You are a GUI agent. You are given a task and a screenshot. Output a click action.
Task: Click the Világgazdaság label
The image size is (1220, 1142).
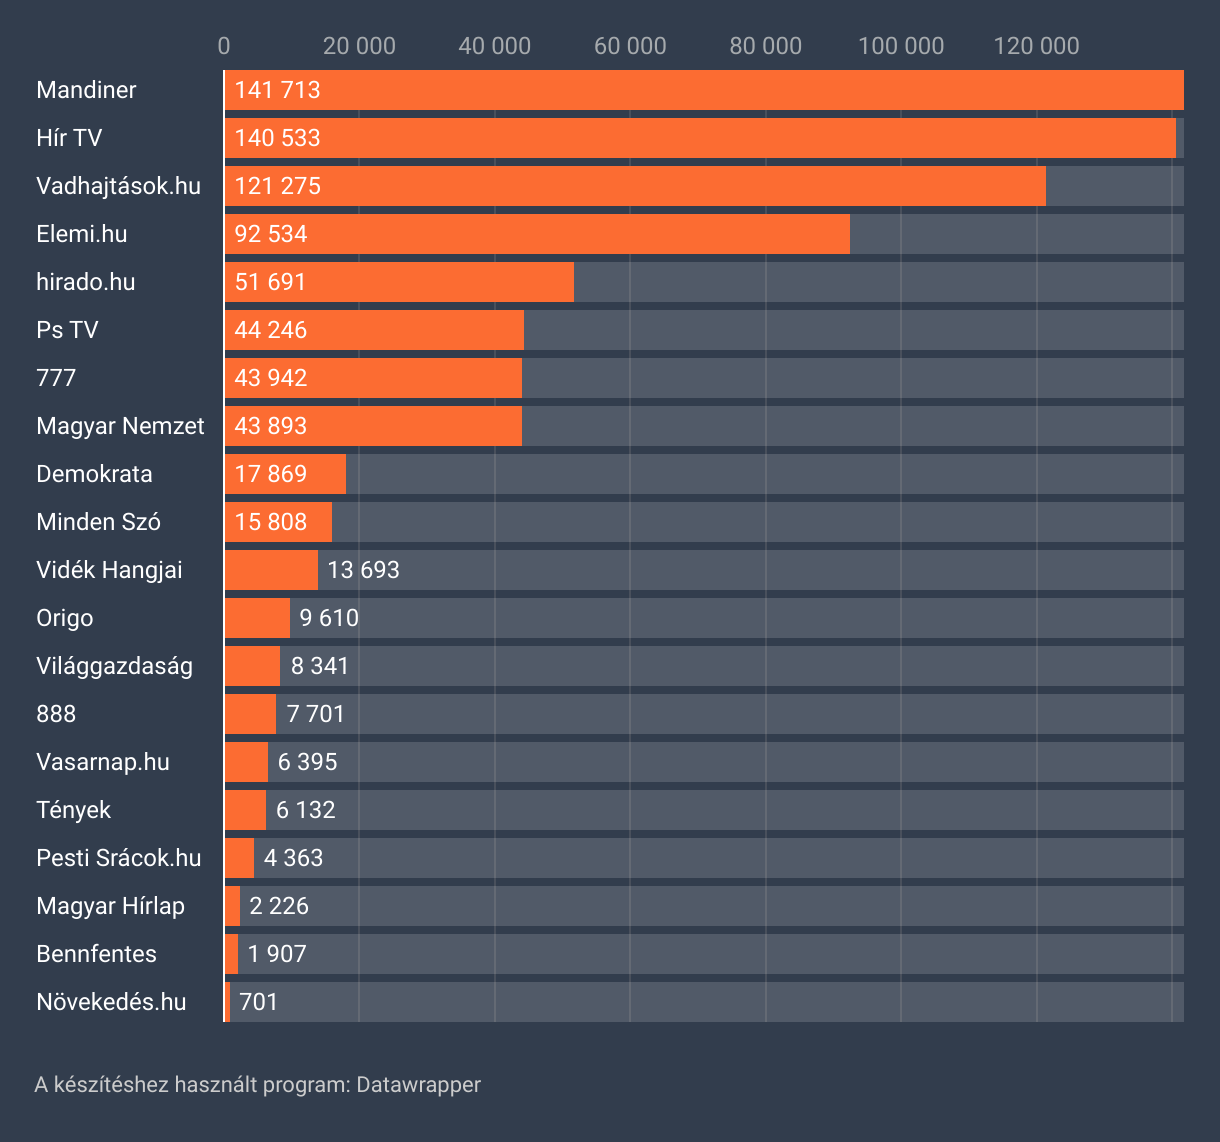tap(114, 666)
